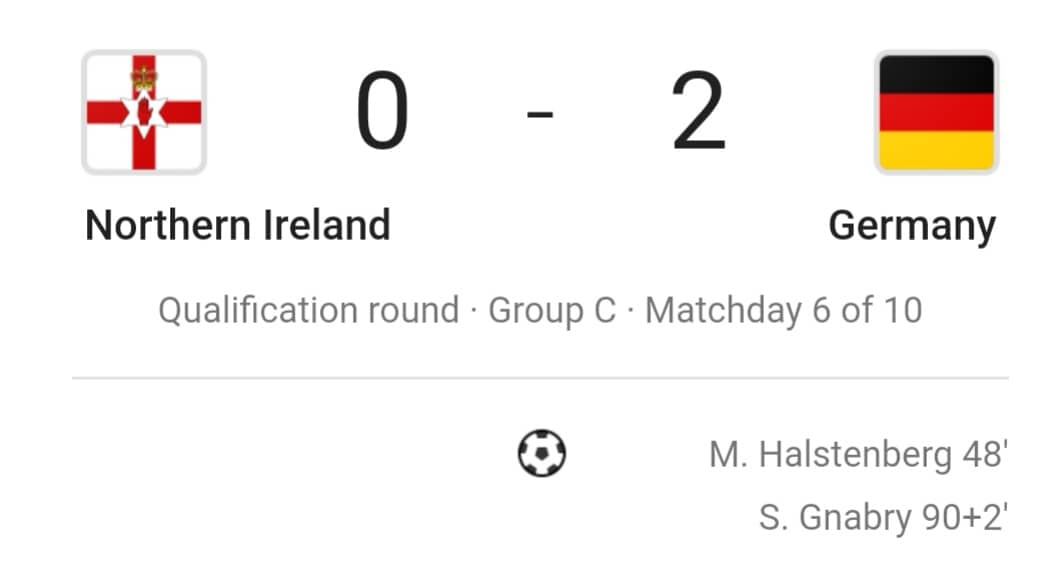Click the Northern Ireland flag icon
The image size is (1063, 582).
144,112
